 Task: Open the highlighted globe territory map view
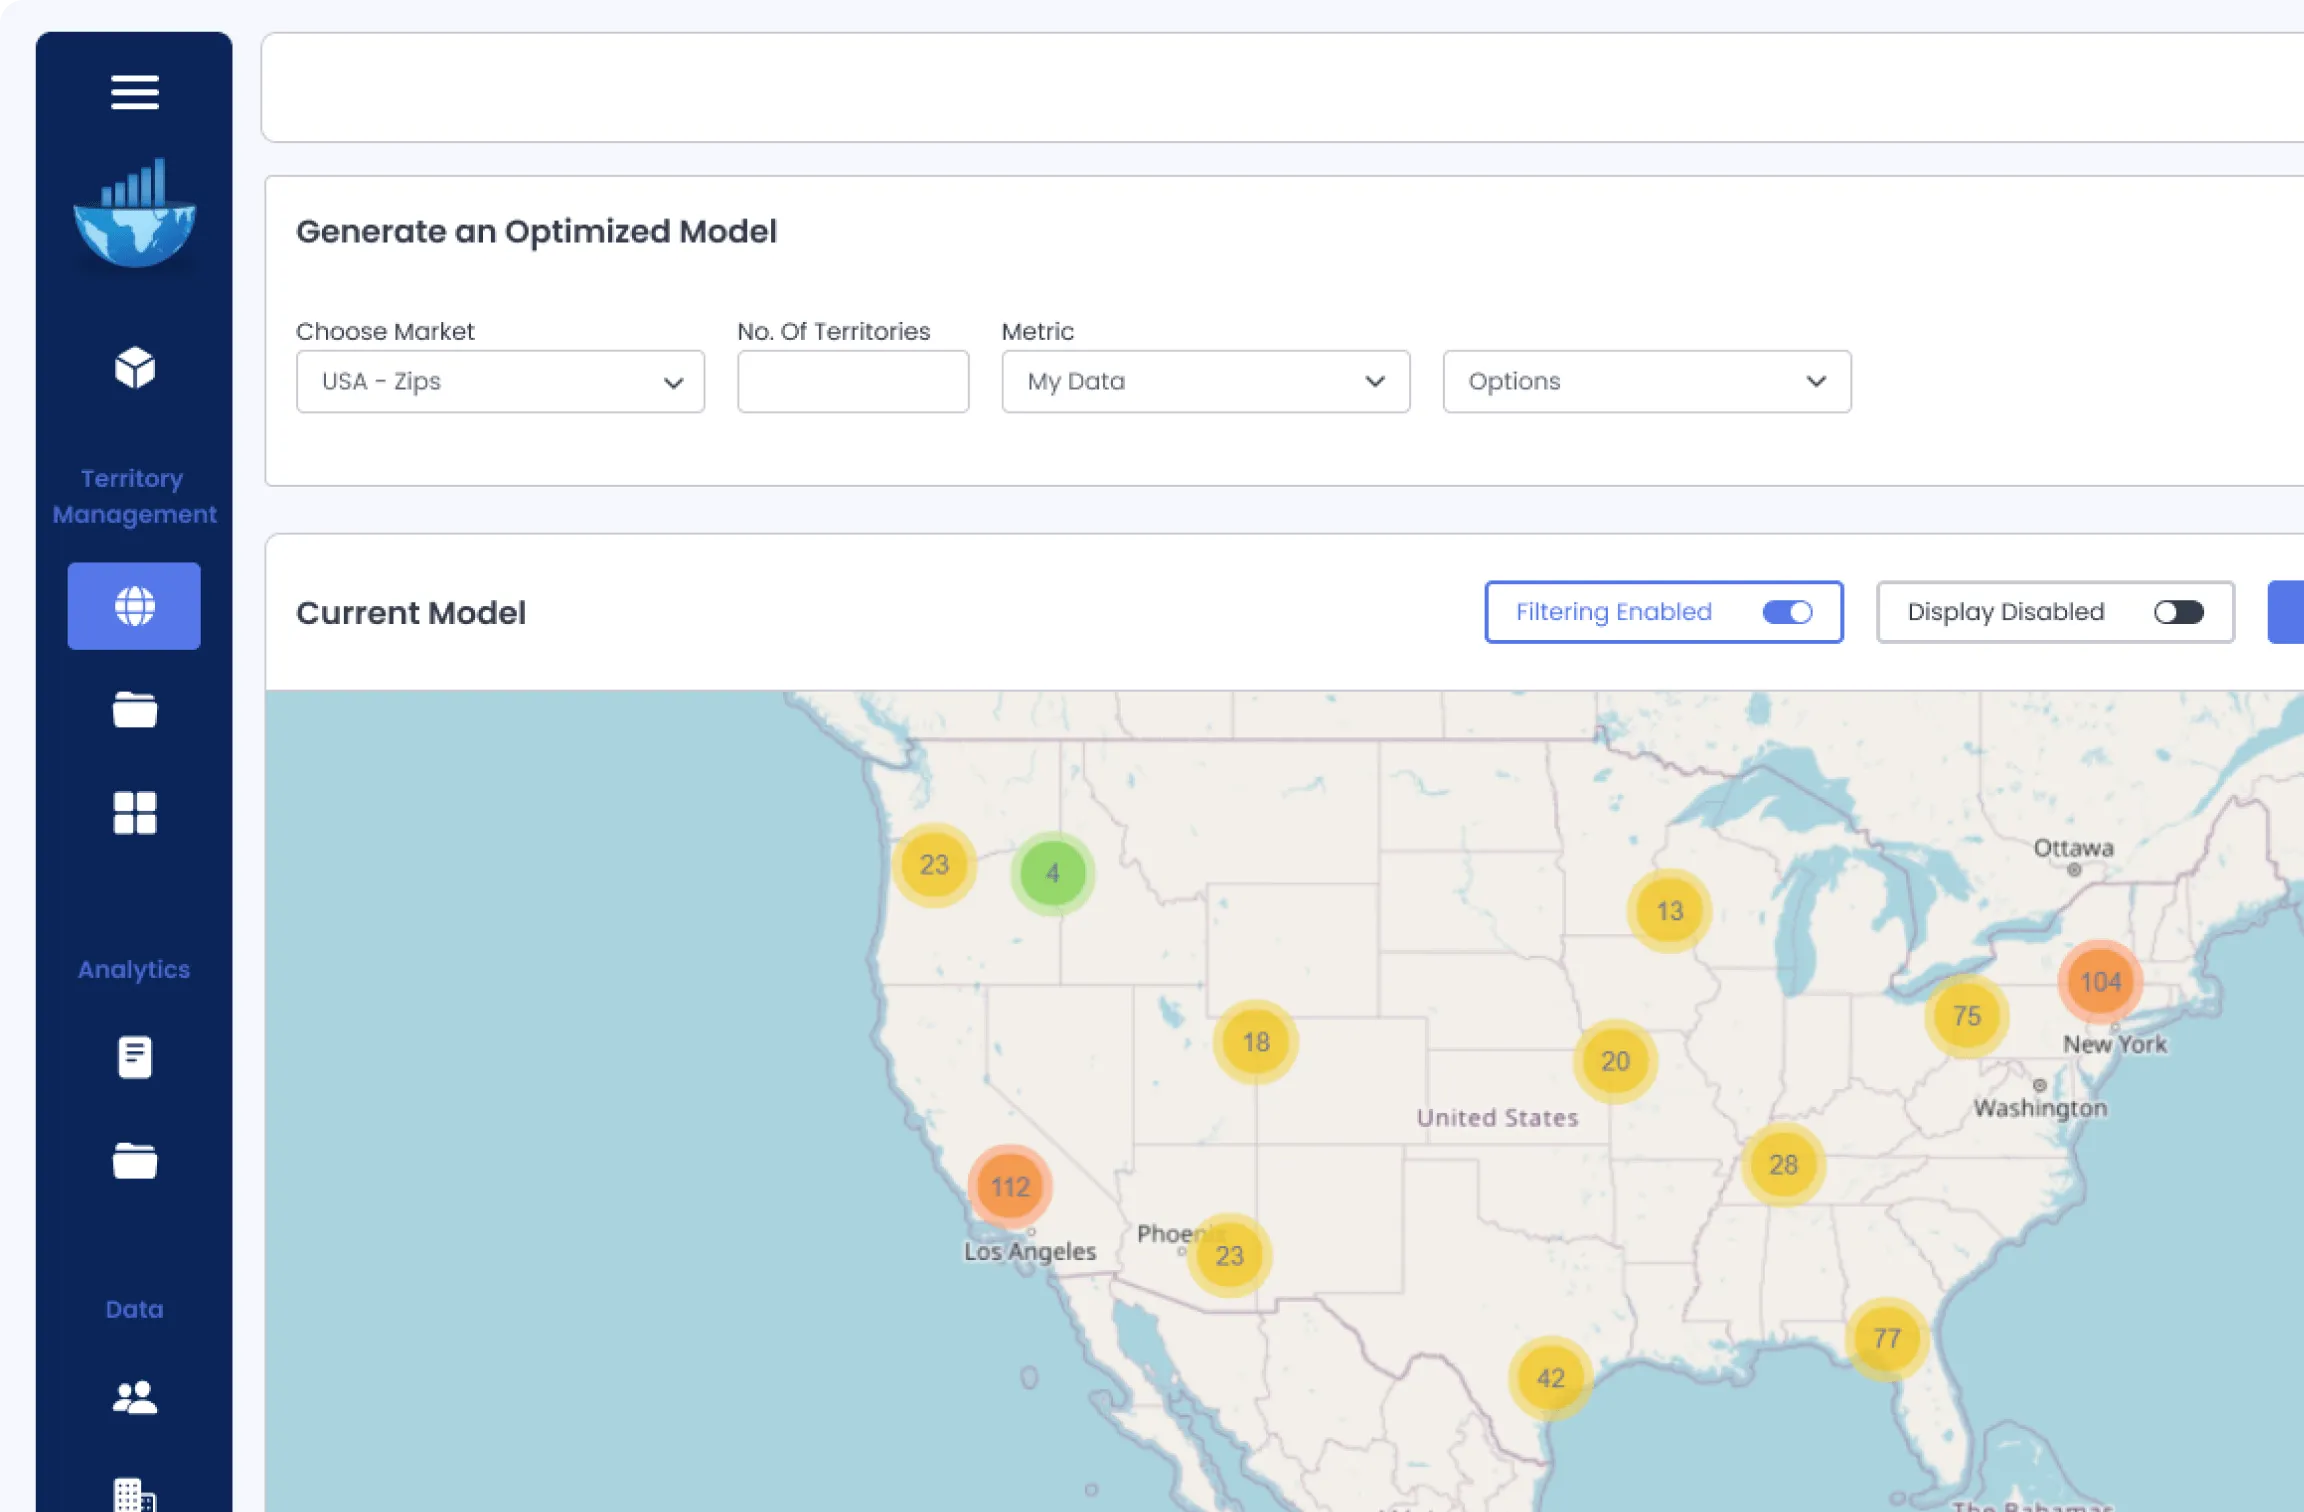(x=133, y=605)
